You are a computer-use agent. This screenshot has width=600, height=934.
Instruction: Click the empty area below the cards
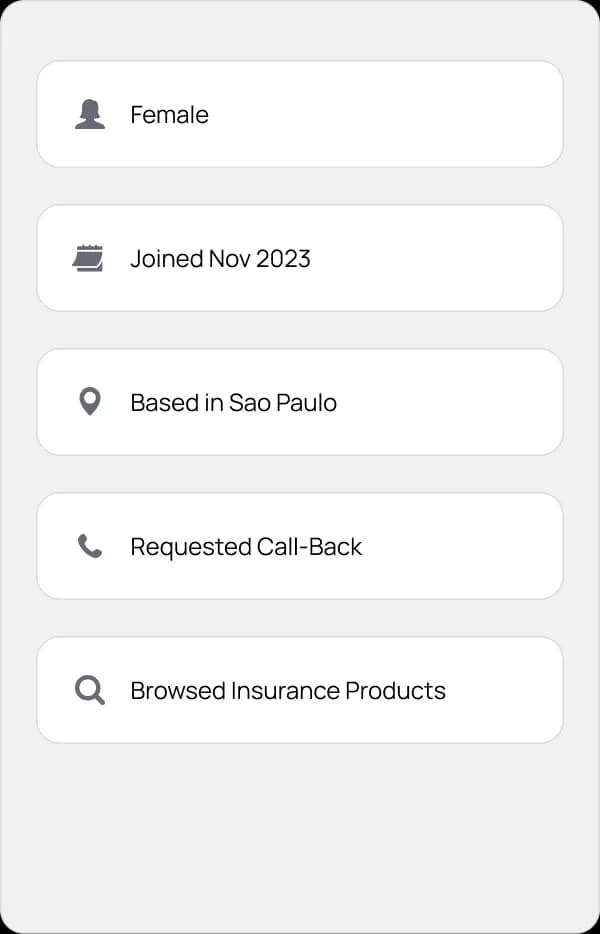click(x=300, y=830)
